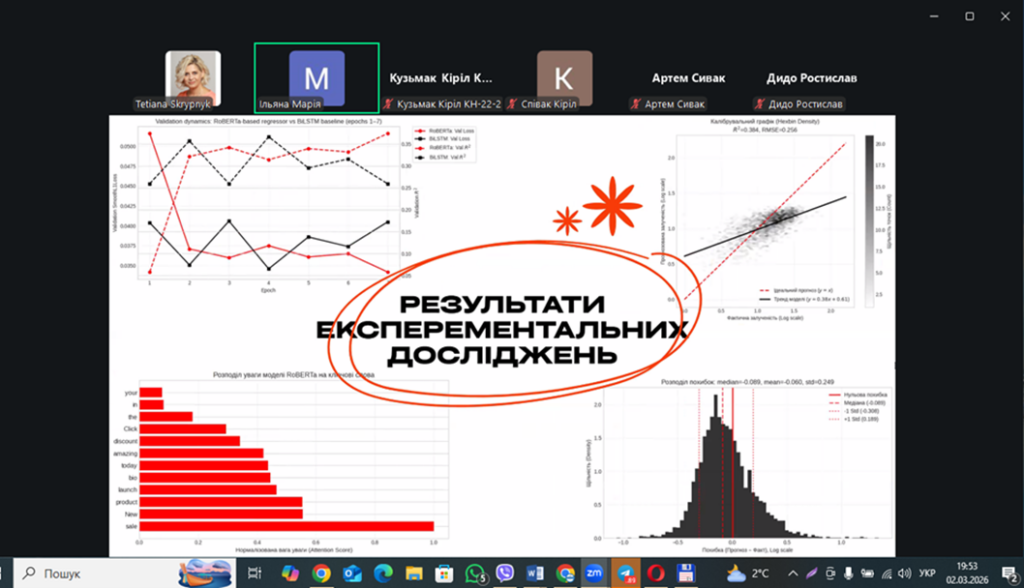The image size is (1024, 588).
Task: Open Outlook from the taskbar
Action: point(352,573)
